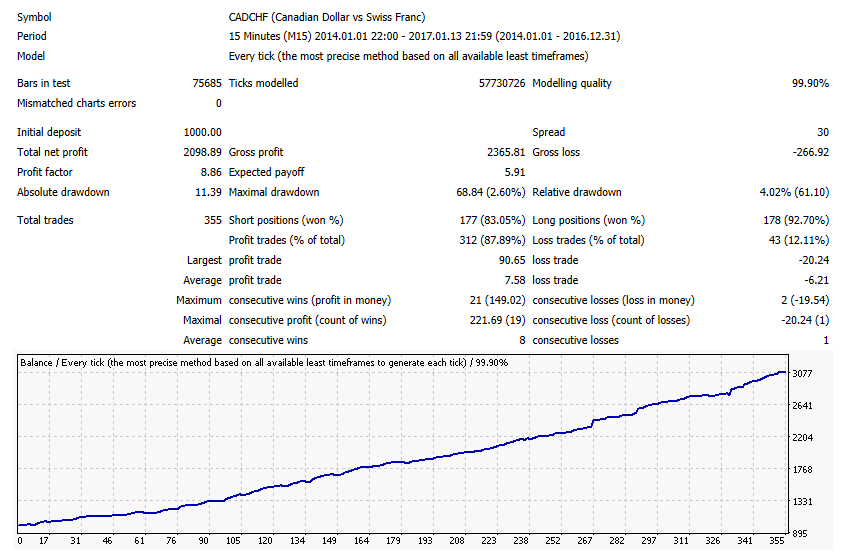The height and width of the screenshot is (552, 846).
Task: Click the Profit factor label
Action: click(x=44, y=172)
